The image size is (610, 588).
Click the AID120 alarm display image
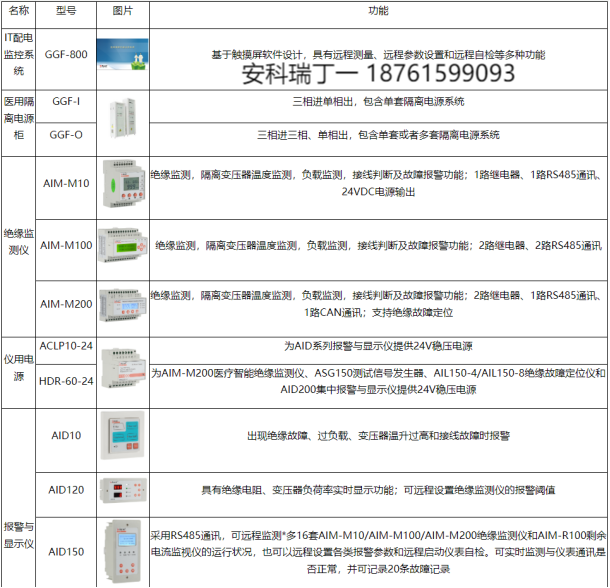click(x=123, y=490)
